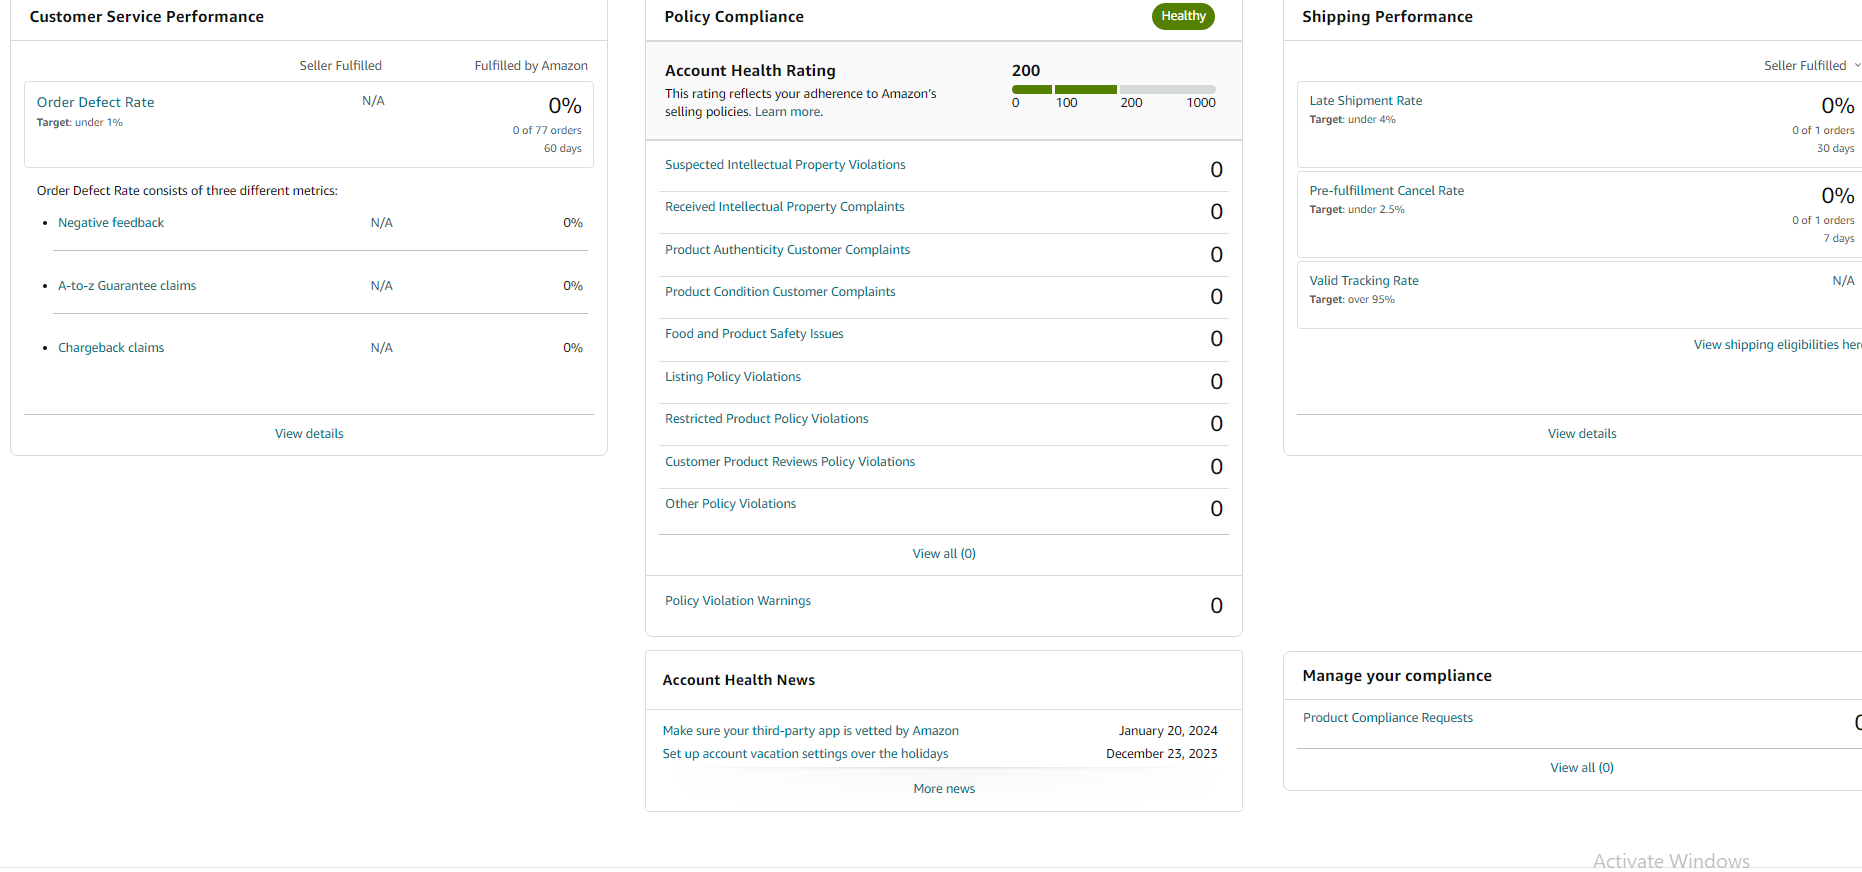
Task: Click More news in Account Health News
Action: [x=944, y=789]
